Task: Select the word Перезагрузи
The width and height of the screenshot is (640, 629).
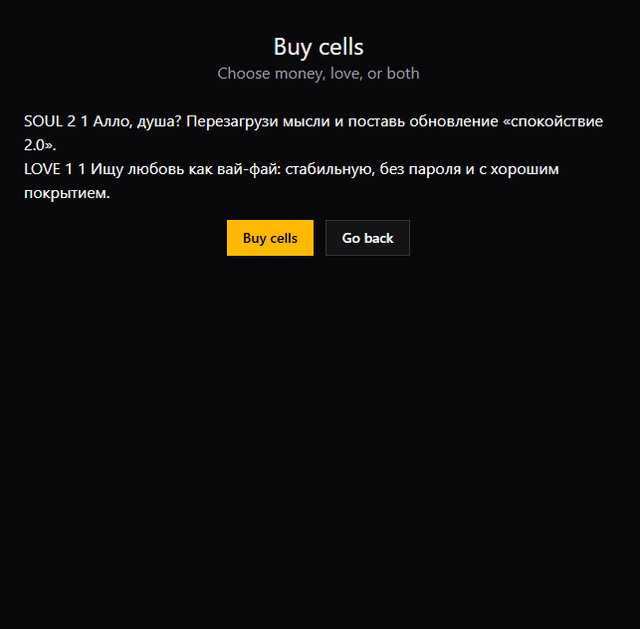Action: pyautogui.click(x=232, y=122)
